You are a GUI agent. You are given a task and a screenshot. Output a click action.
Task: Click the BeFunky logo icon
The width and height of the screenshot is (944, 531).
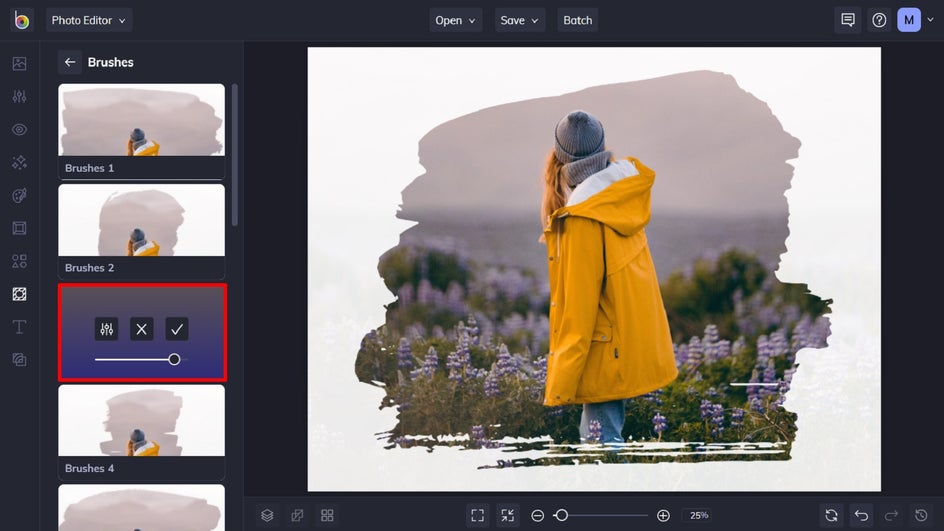click(x=22, y=20)
